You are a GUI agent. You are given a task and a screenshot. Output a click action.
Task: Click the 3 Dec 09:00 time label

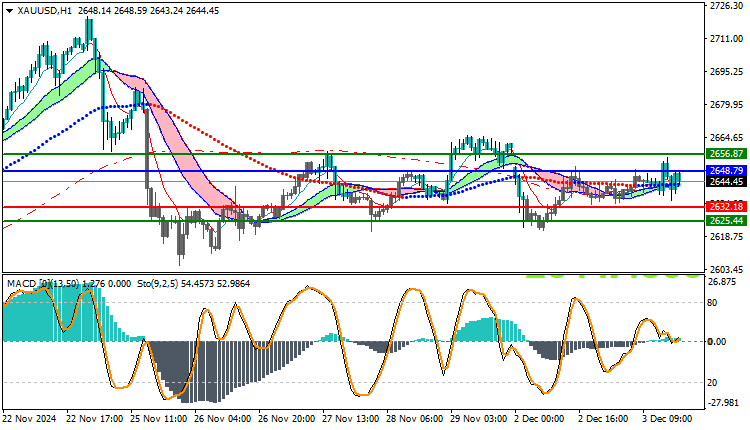click(x=667, y=419)
